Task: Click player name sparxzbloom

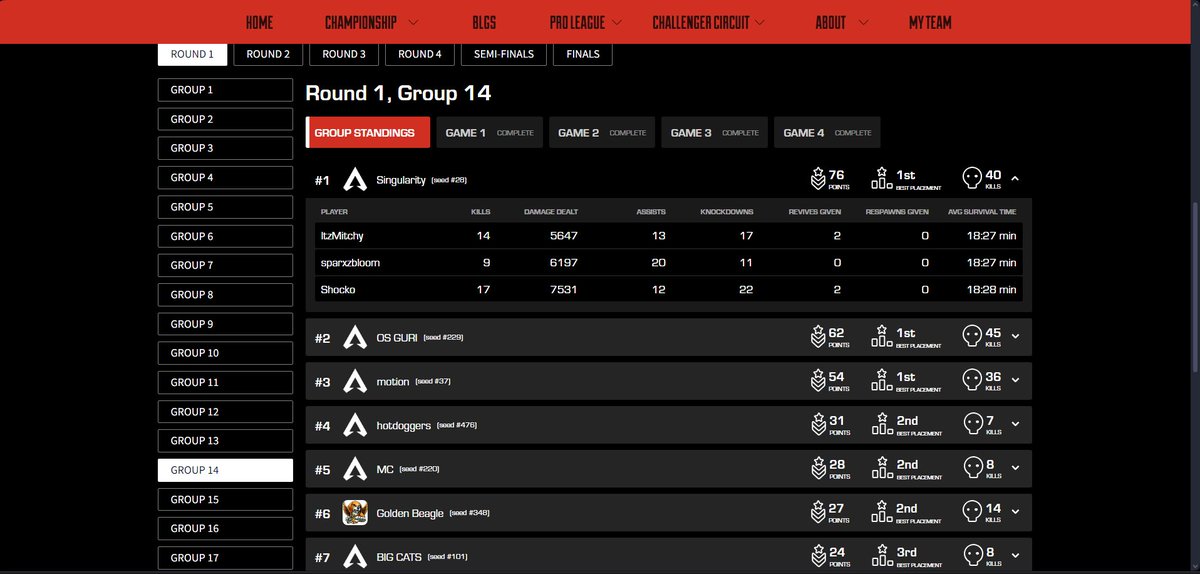Action: [x=350, y=263]
